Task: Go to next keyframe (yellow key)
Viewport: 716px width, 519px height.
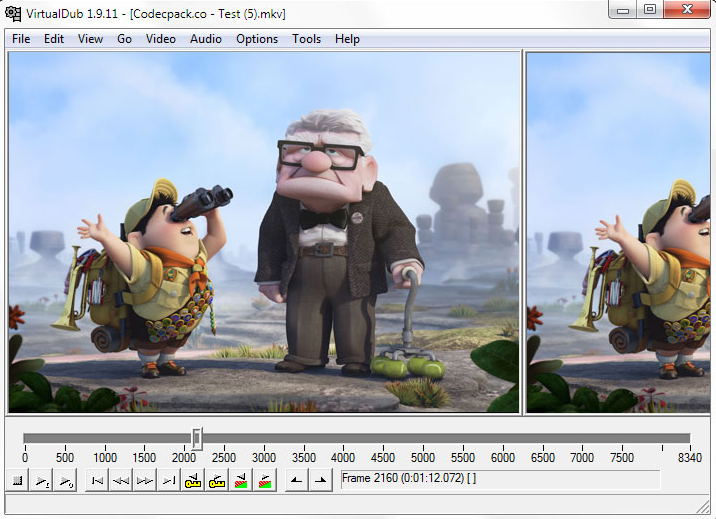Action: coord(216,480)
